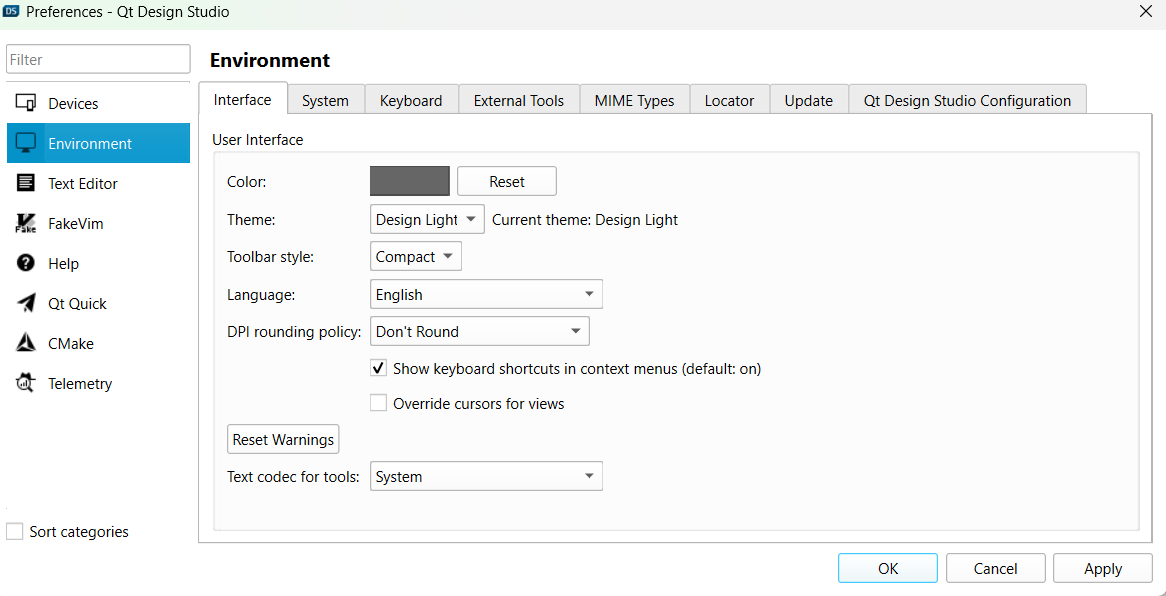The image size is (1166, 596).
Task: Click the 'Text codec for tools:' label
Action: click(x=294, y=476)
